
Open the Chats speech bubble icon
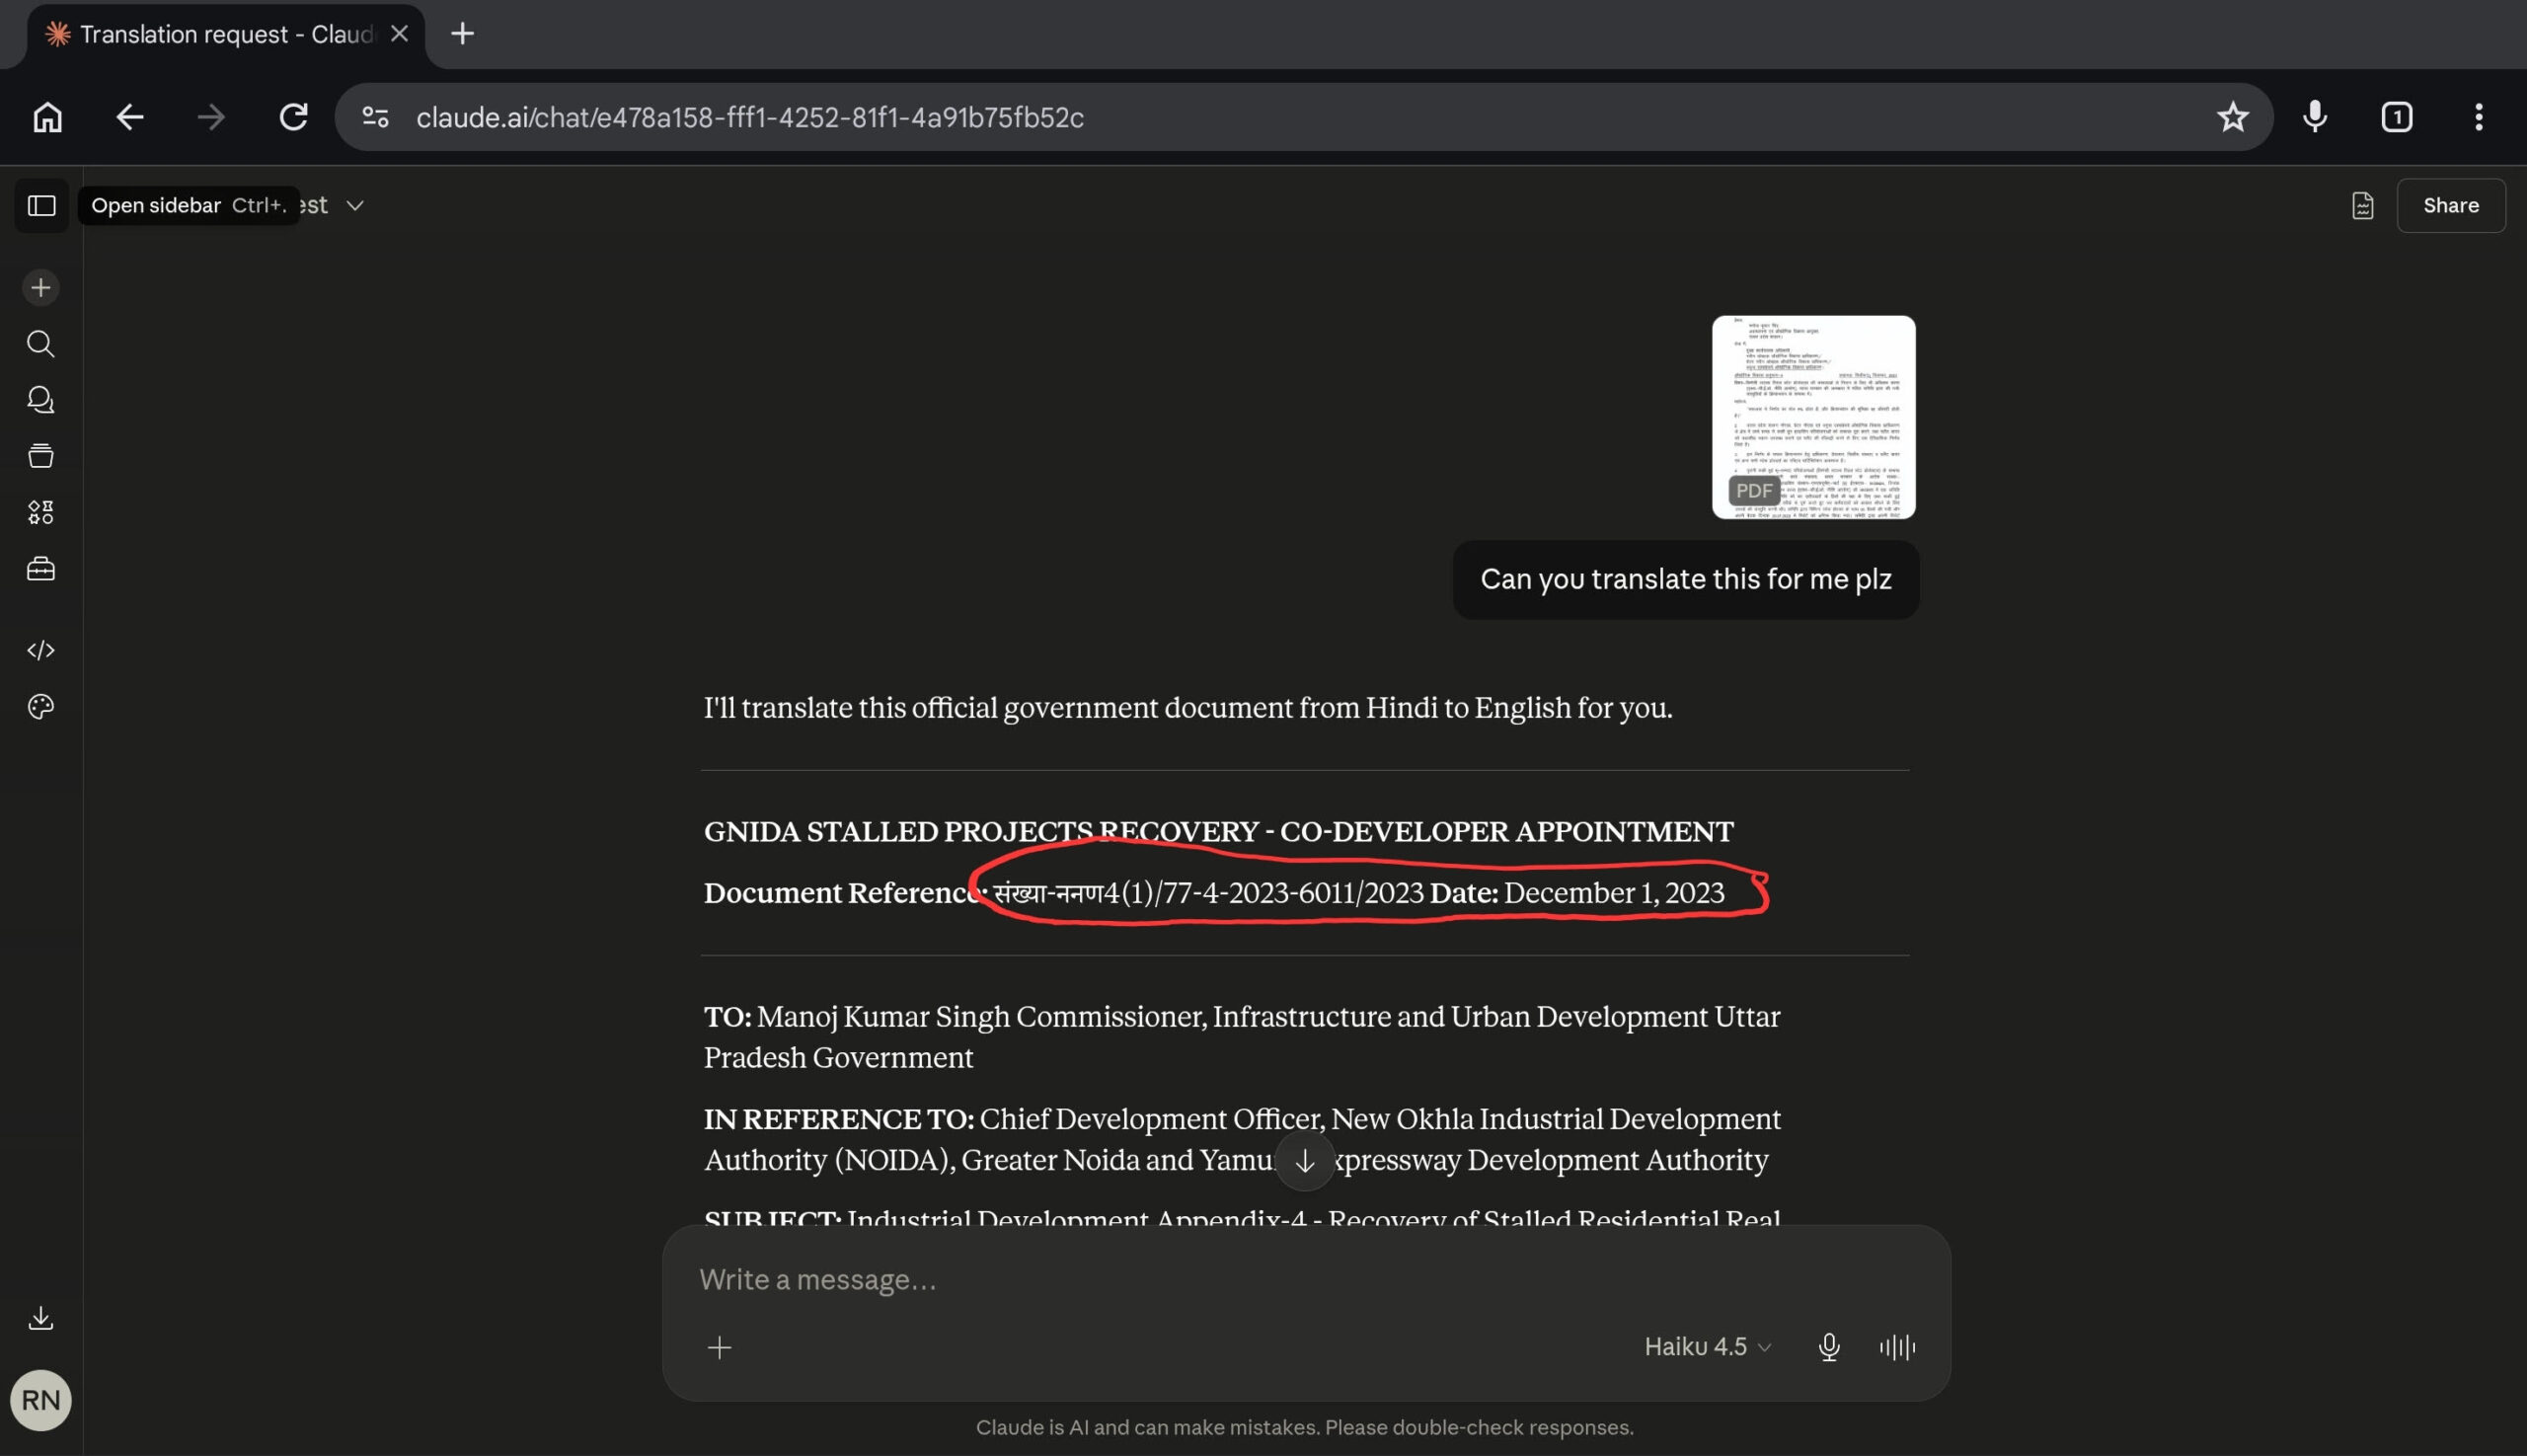click(41, 400)
